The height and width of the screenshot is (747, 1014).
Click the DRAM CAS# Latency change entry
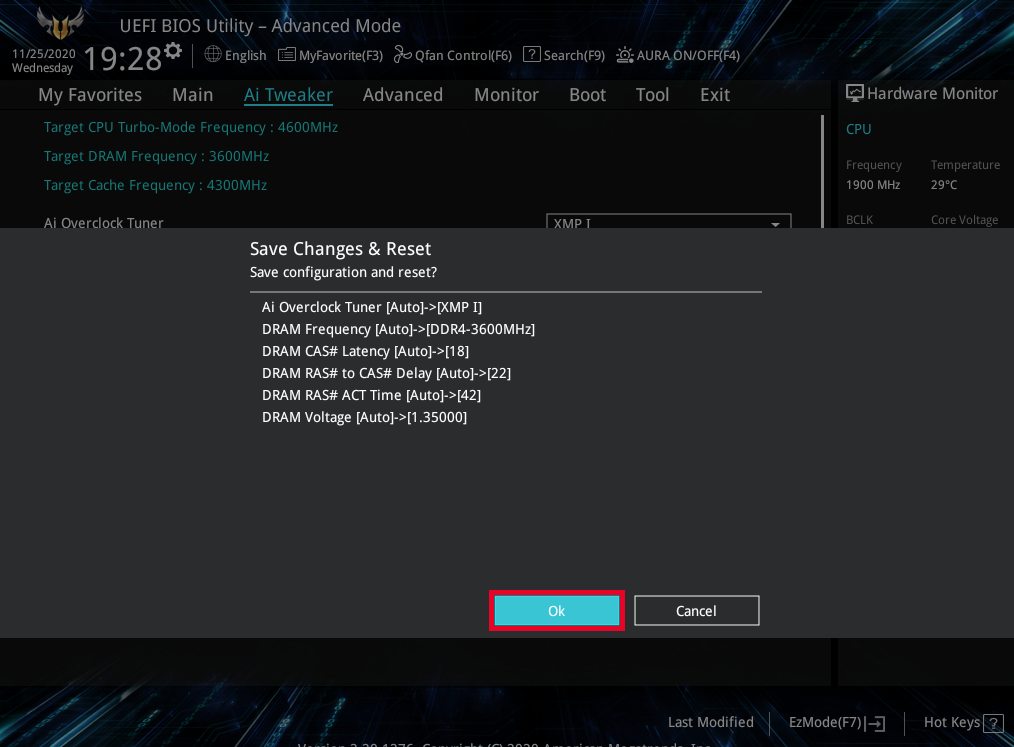(365, 351)
